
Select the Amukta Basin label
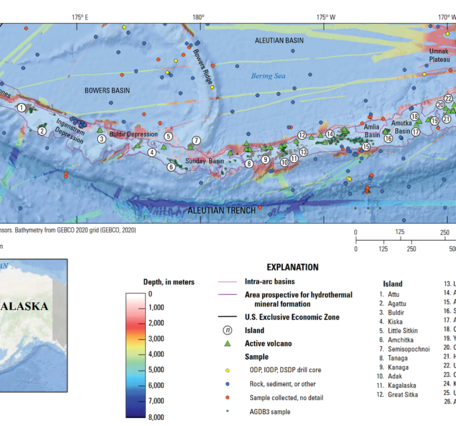click(401, 127)
